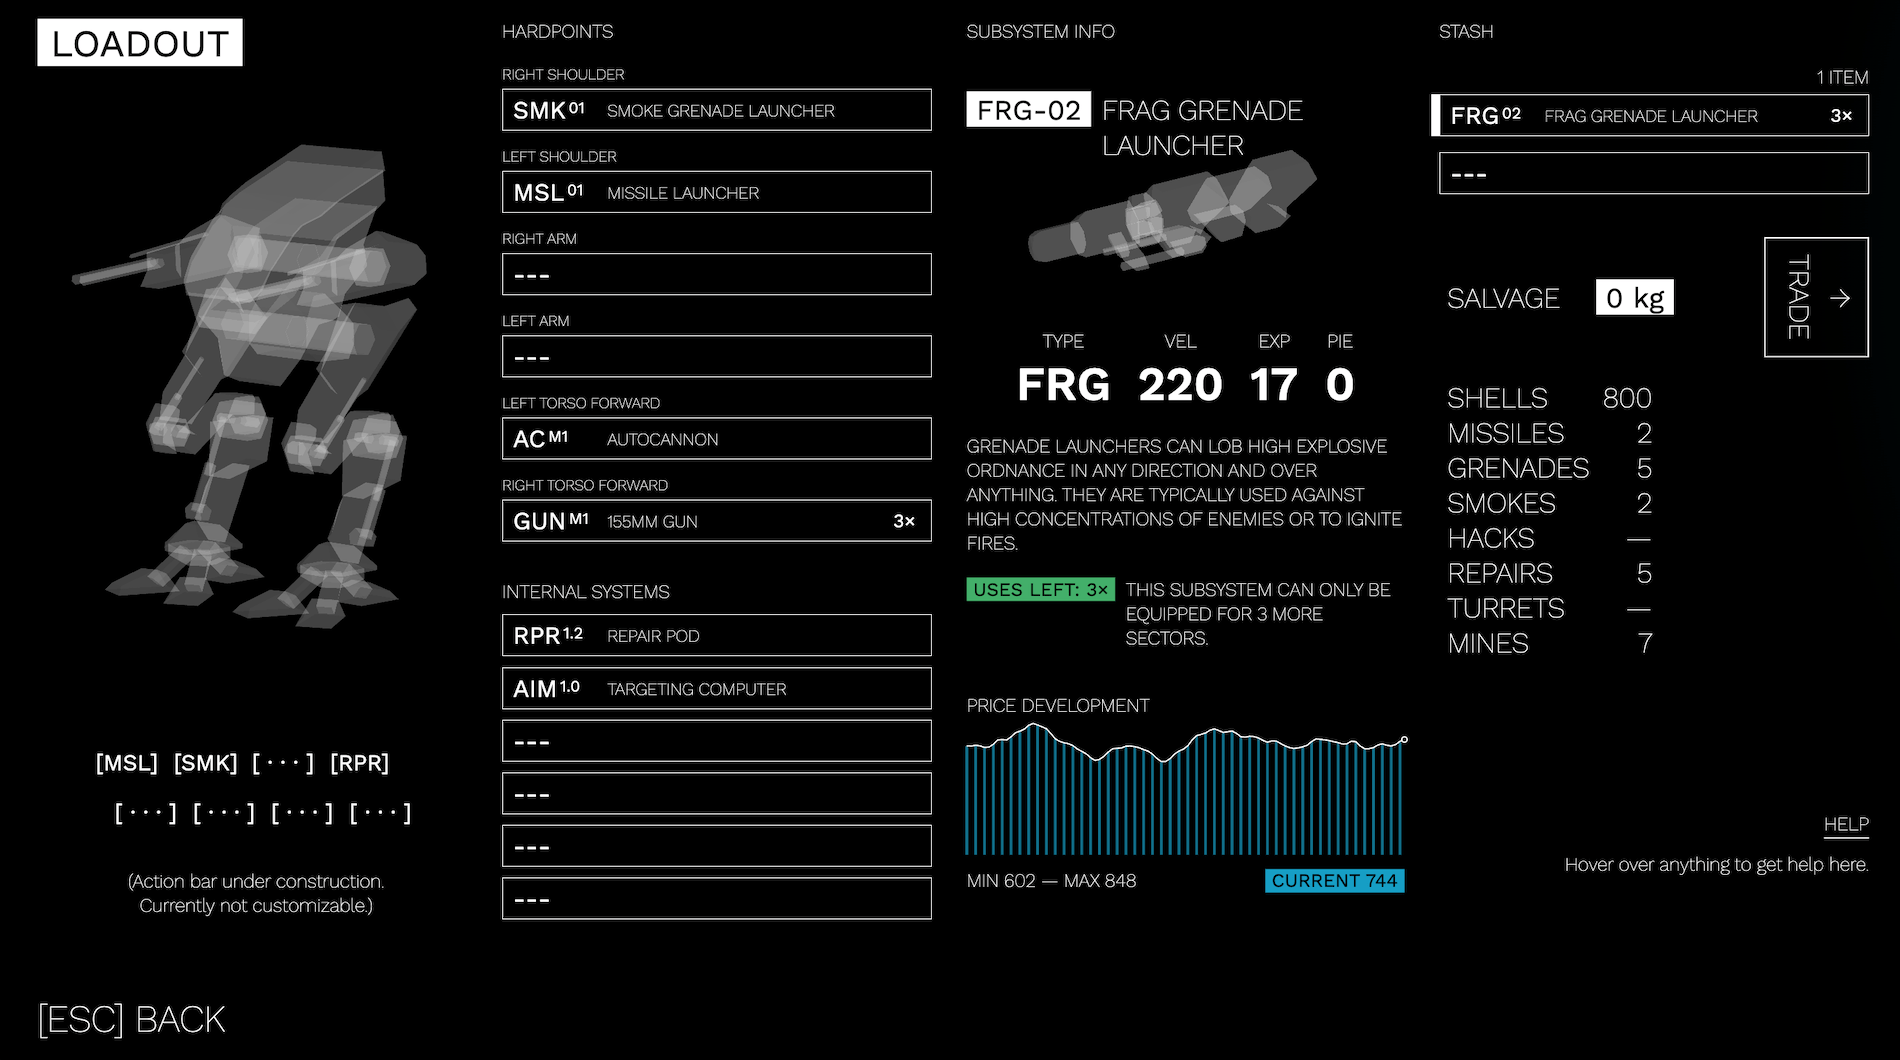Click the USES LEFT: 3× indicator
Screen dimensions: 1900x1060
(1040, 589)
